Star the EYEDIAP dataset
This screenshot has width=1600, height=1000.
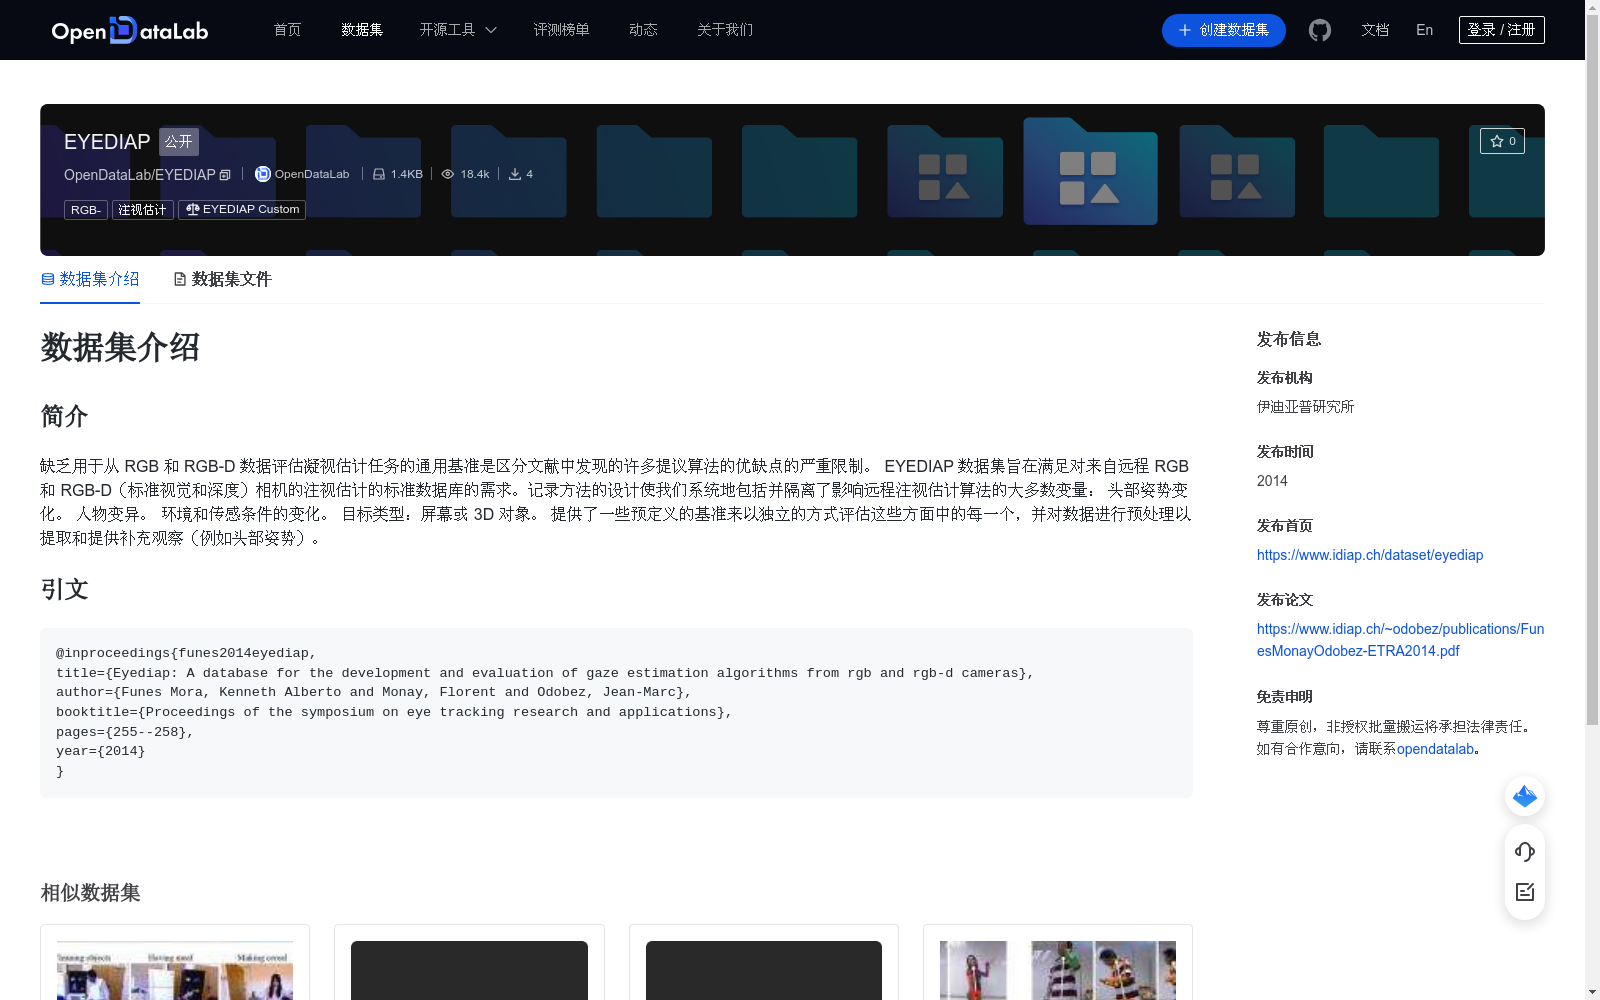[1502, 141]
